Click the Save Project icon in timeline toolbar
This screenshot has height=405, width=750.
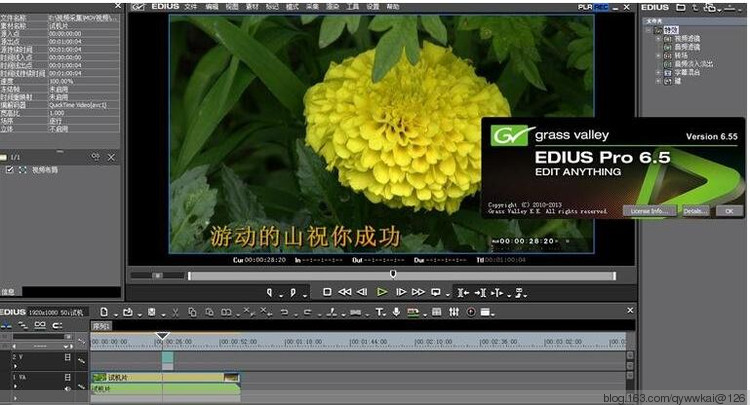click(x=152, y=312)
